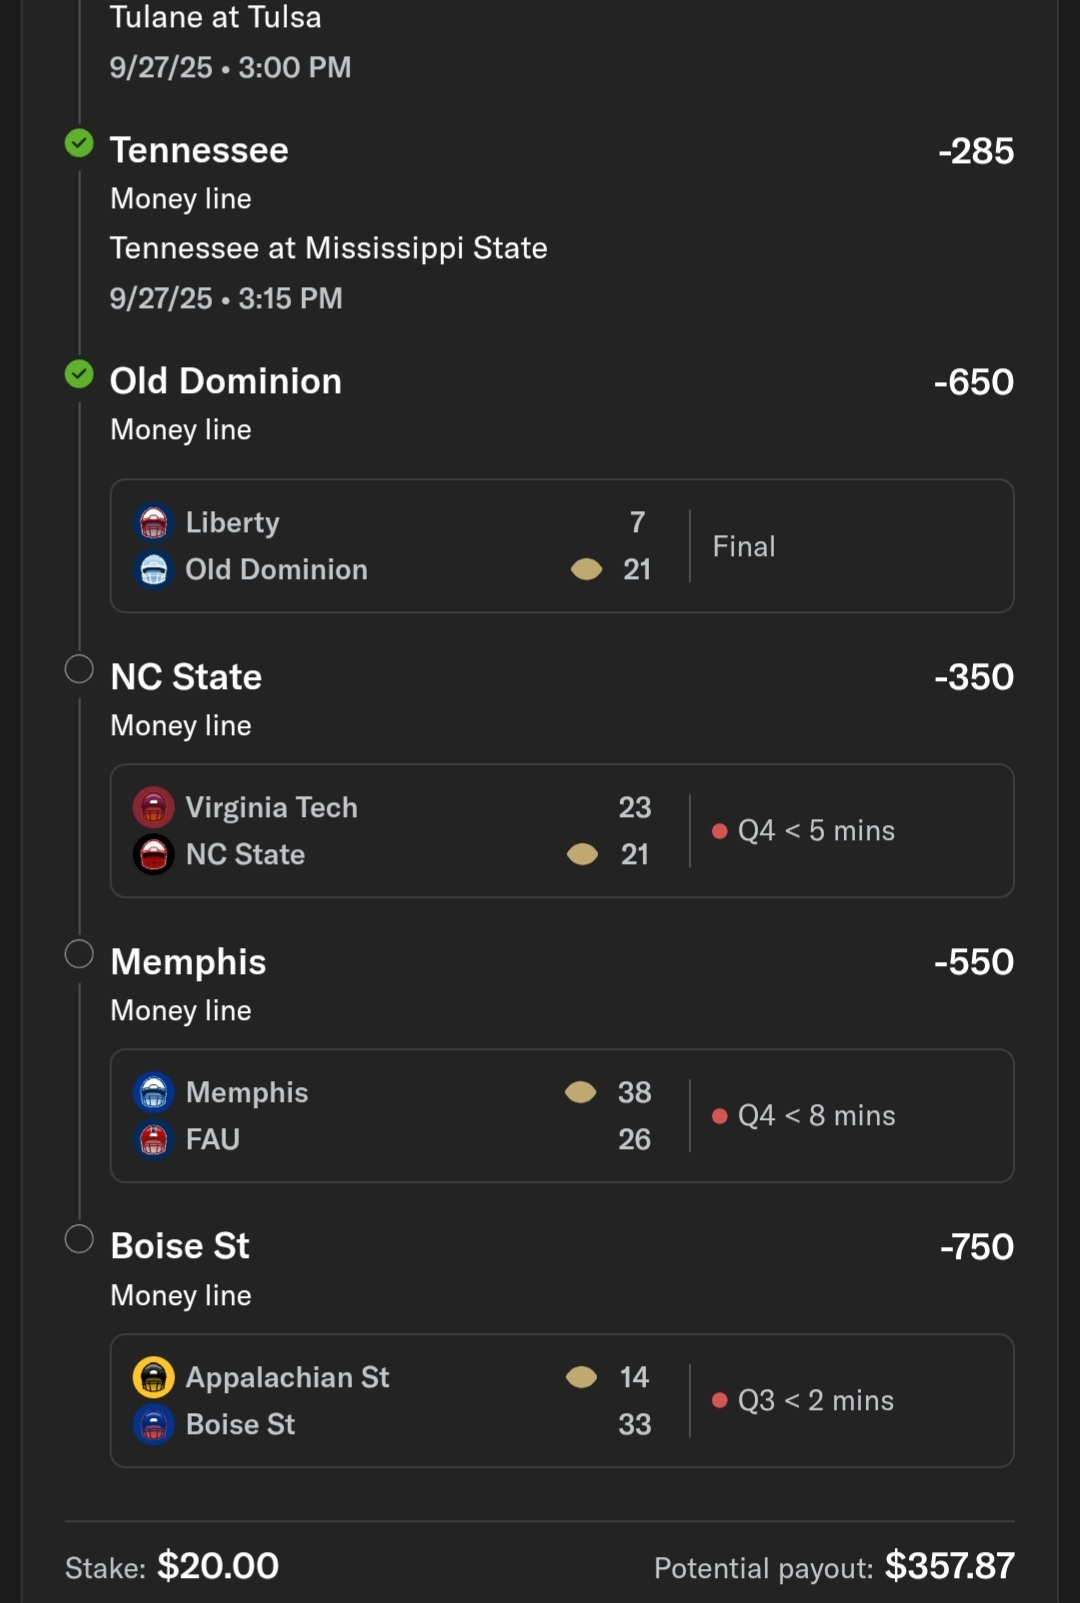Click the Appalachian St helmet icon
This screenshot has height=1603, width=1080.
coord(153,1377)
